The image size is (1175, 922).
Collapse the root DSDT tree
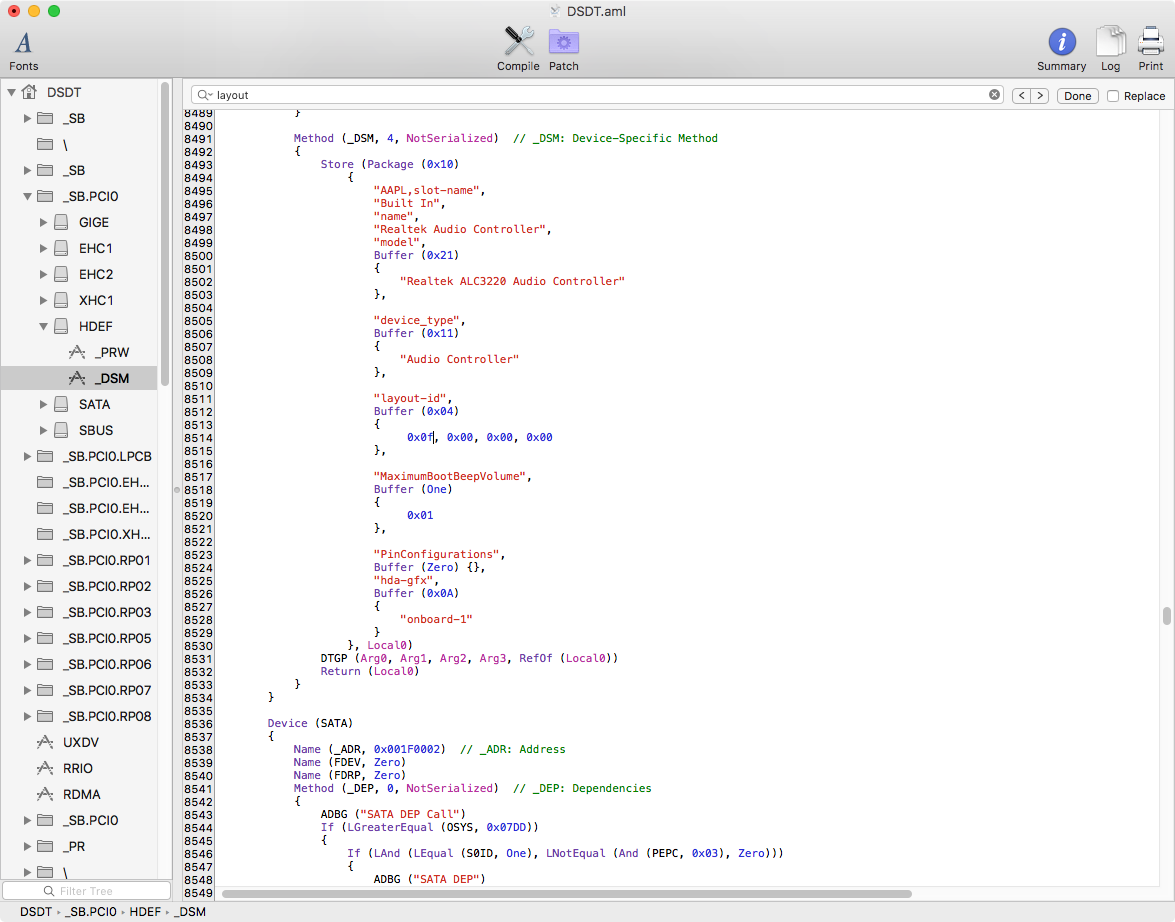[x=12, y=92]
